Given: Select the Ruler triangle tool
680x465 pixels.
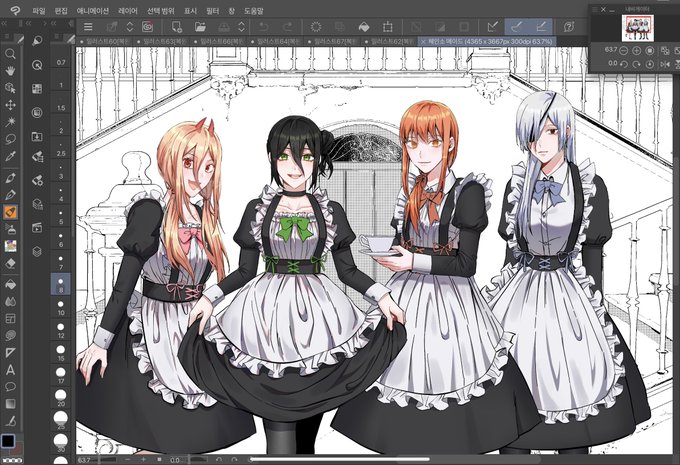Looking at the screenshot, I should tap(10, 353).
